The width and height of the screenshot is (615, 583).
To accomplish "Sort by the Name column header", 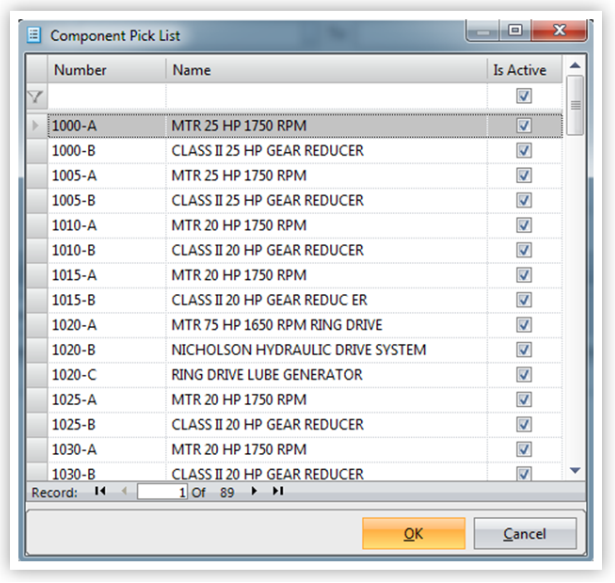I will point(326,70).
